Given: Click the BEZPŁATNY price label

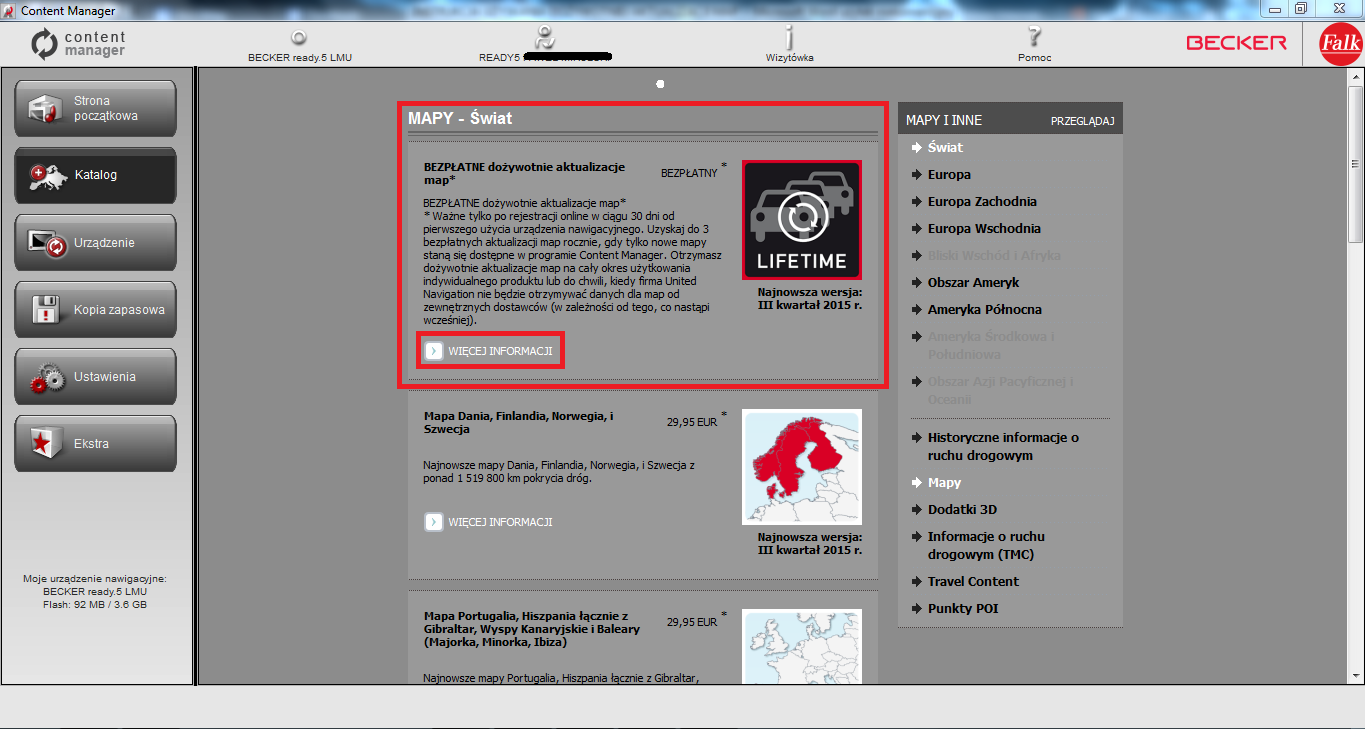Looking at the screenshot, I should 689,173.
